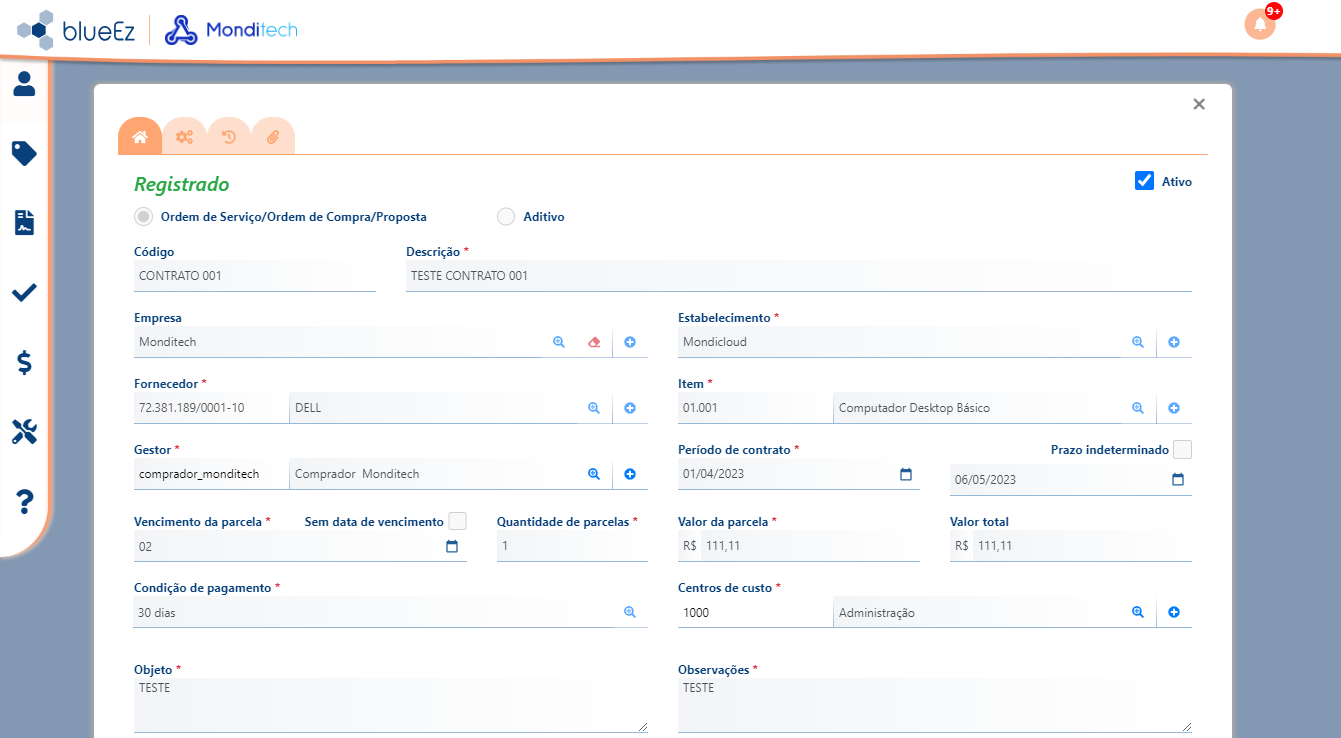Open contract start date calendar picker
This screenshot has width=1341, height=738.
[906, 474]
